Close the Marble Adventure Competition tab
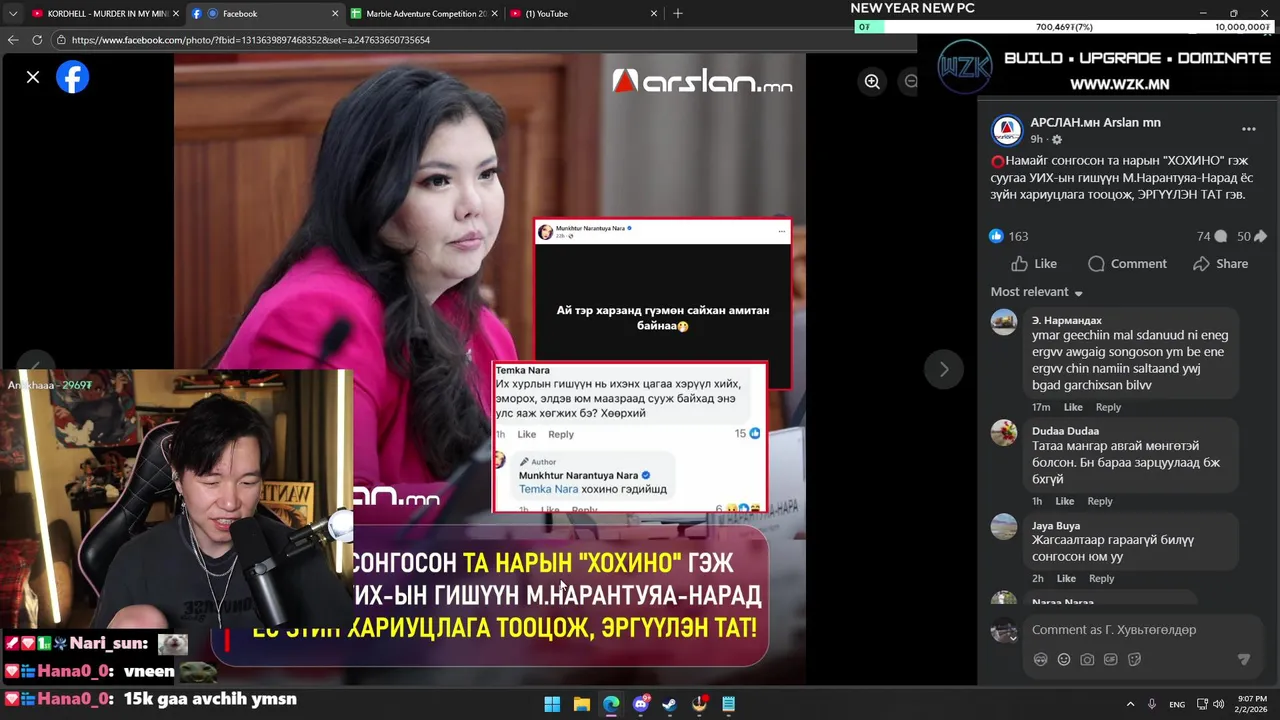 pyautogui.click(x=495, y=14)
